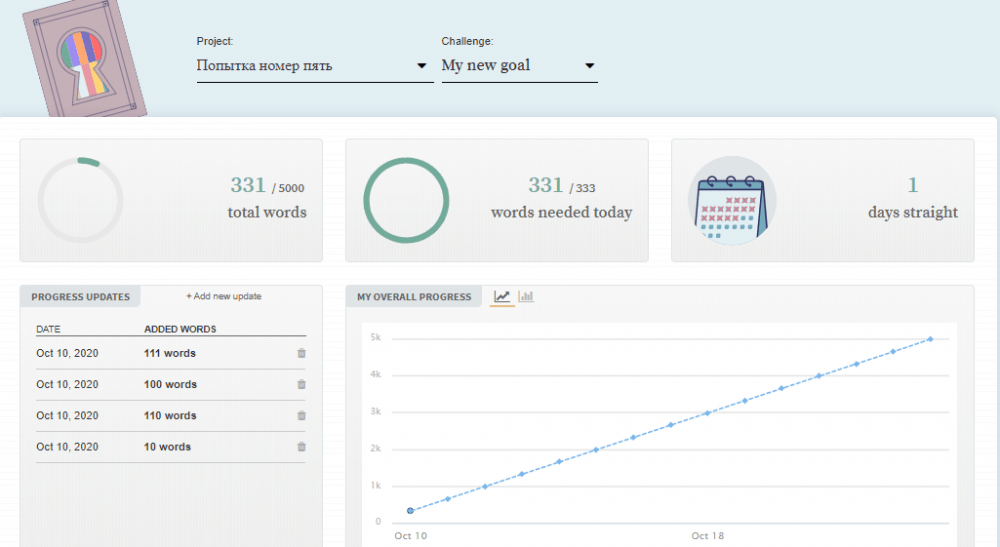Click the calendar streak icon
Screen dimensions: 1000x547
732,200
